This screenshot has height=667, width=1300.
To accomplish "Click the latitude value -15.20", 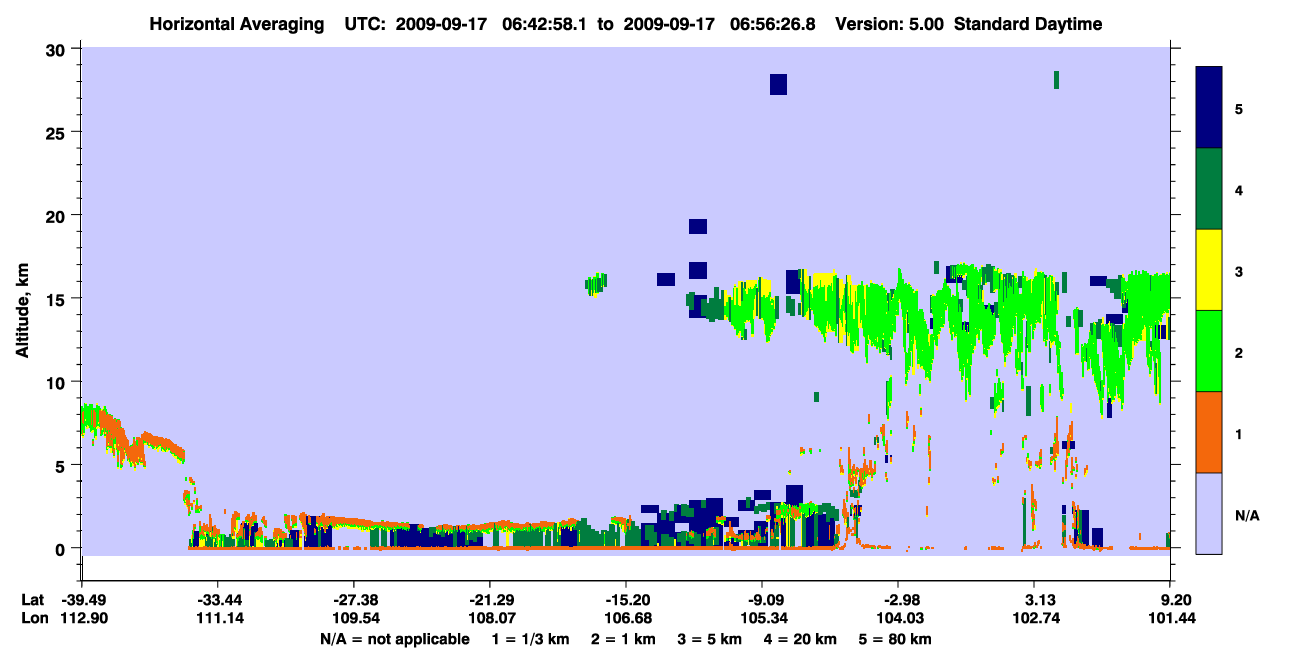I will pos(626,599).
